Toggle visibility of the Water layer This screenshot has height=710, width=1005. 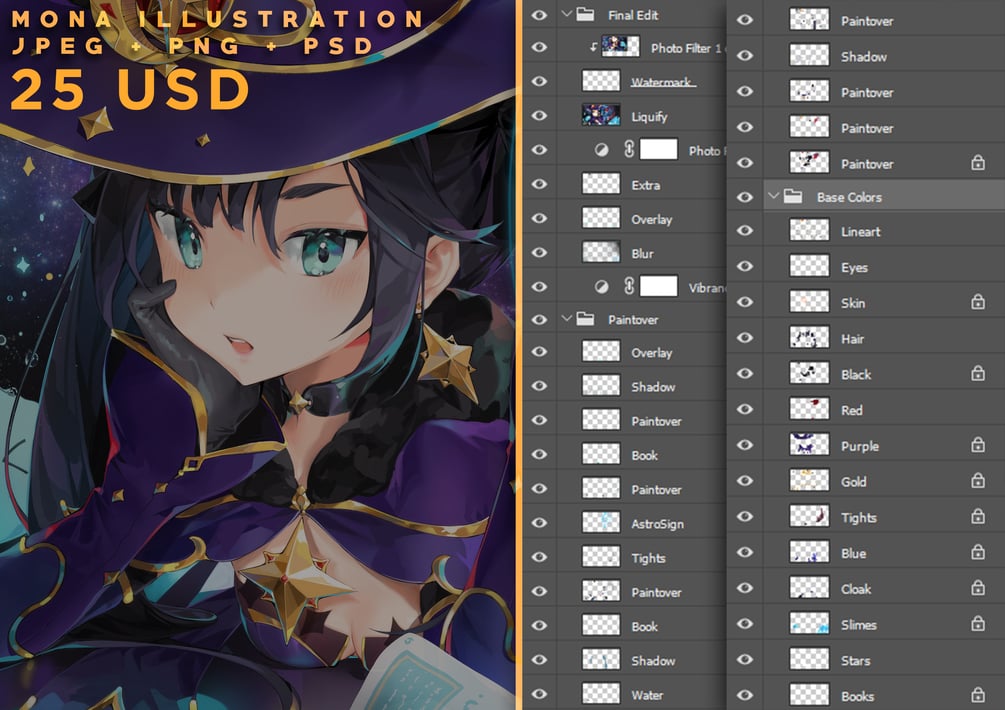(x=539, y=694)
